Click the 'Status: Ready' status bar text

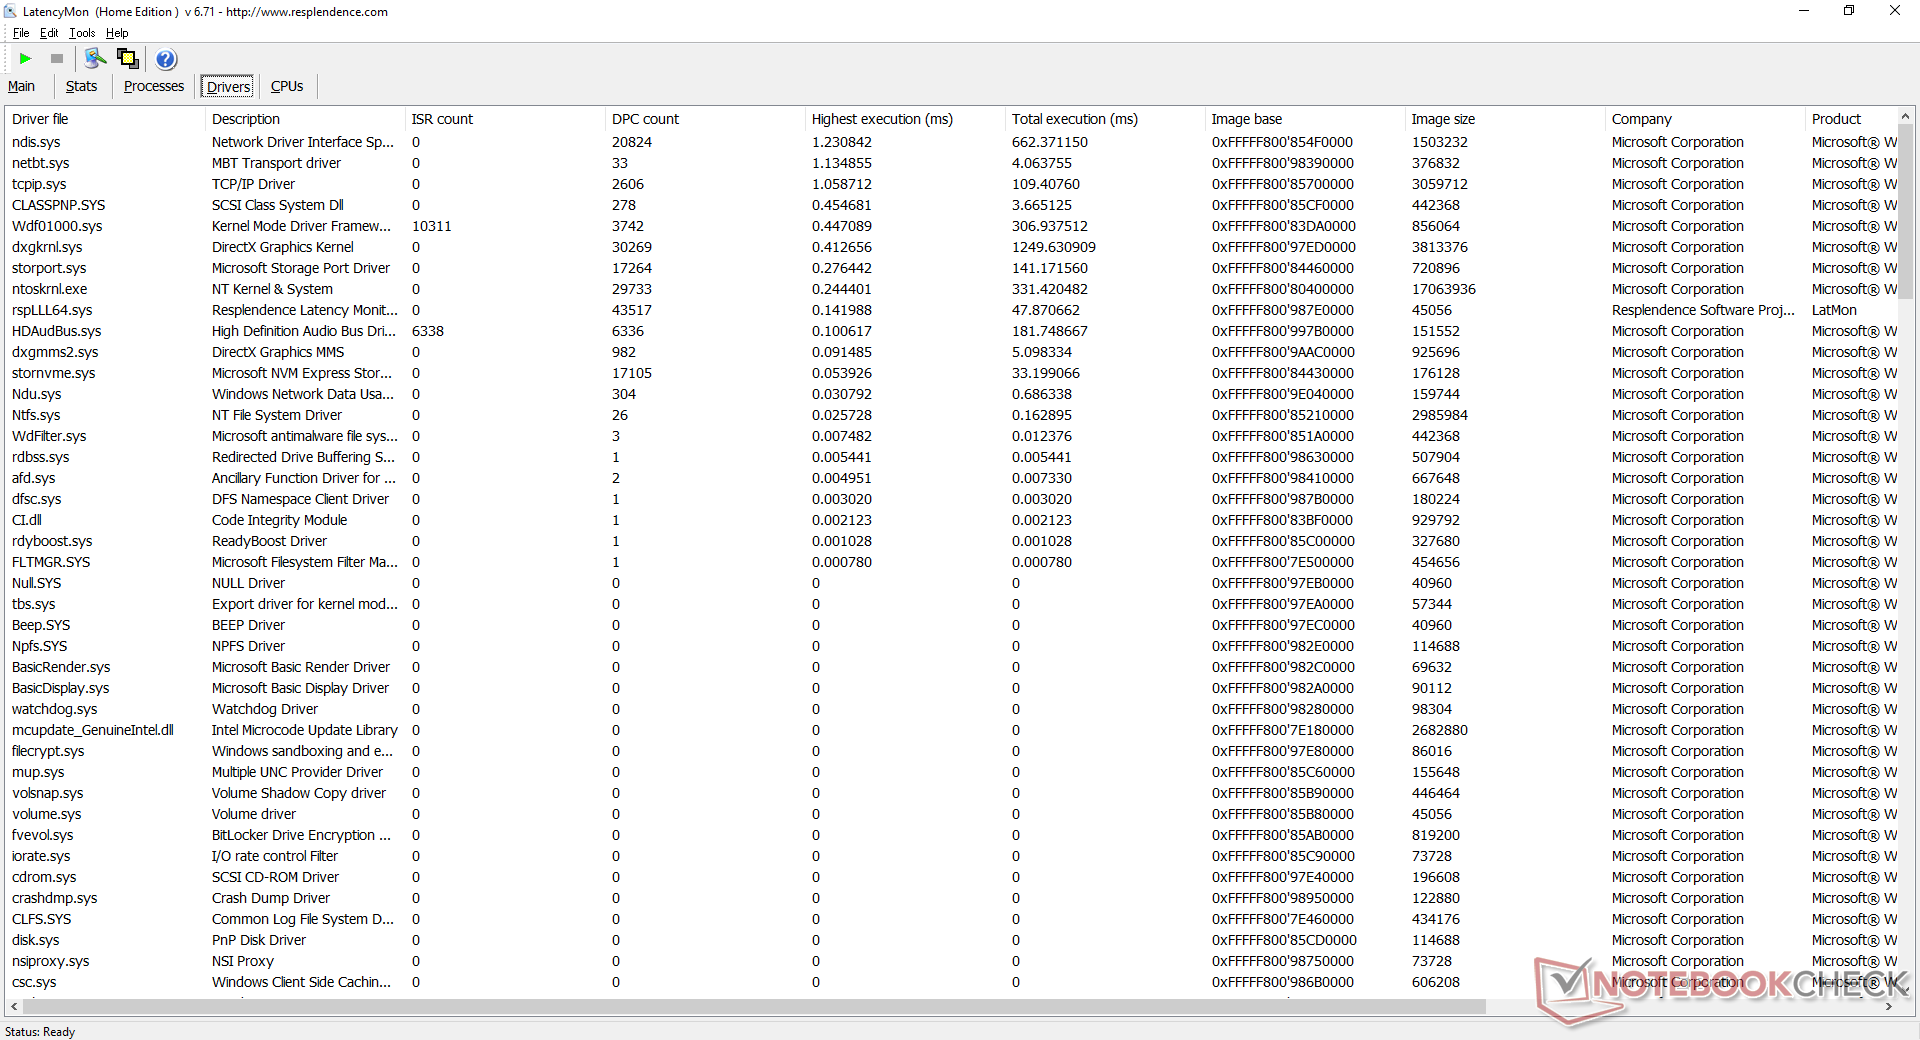pos(40,1032)
